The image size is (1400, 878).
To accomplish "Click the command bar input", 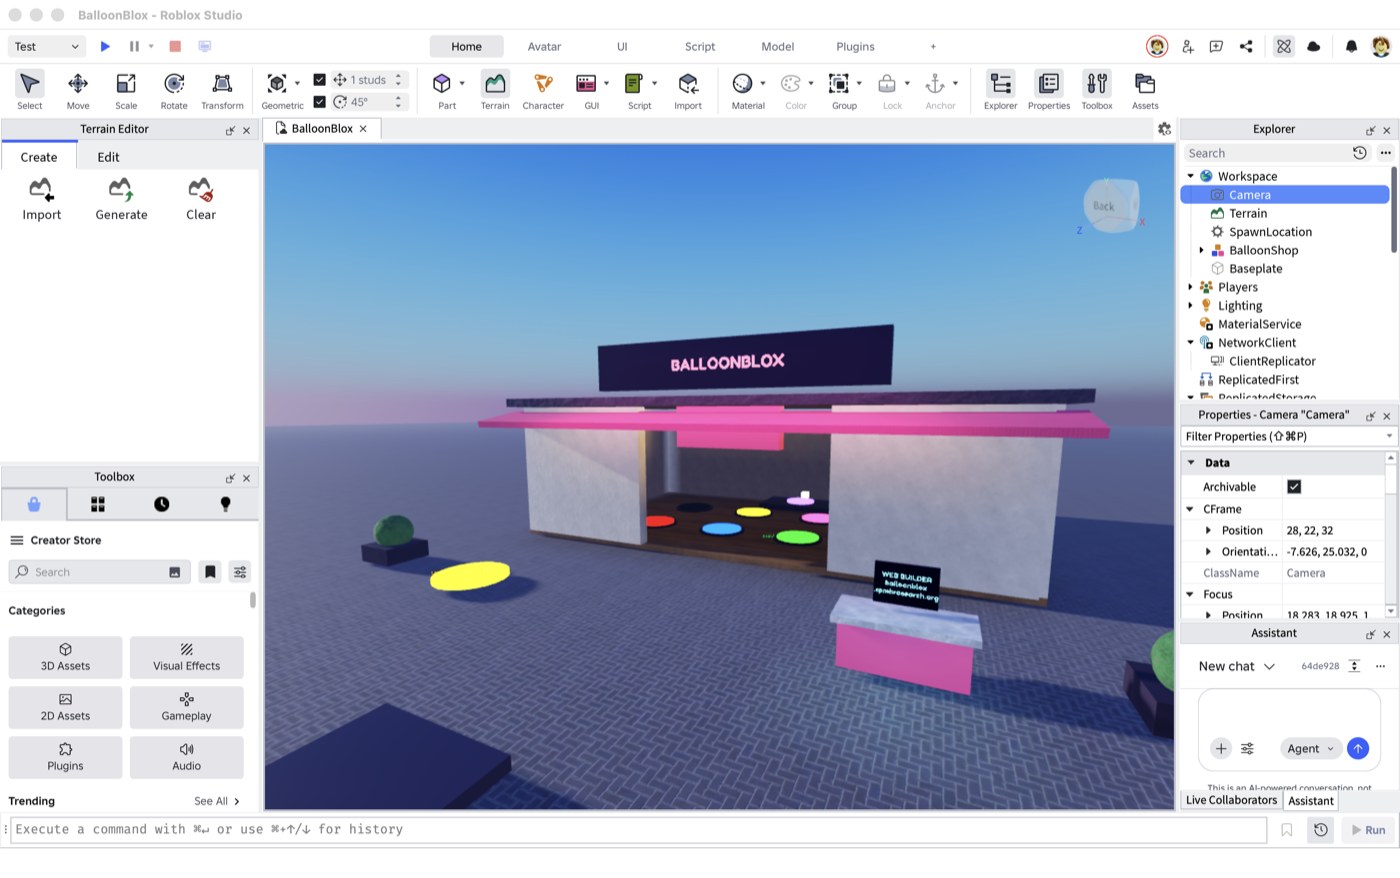I will [638, 829].
